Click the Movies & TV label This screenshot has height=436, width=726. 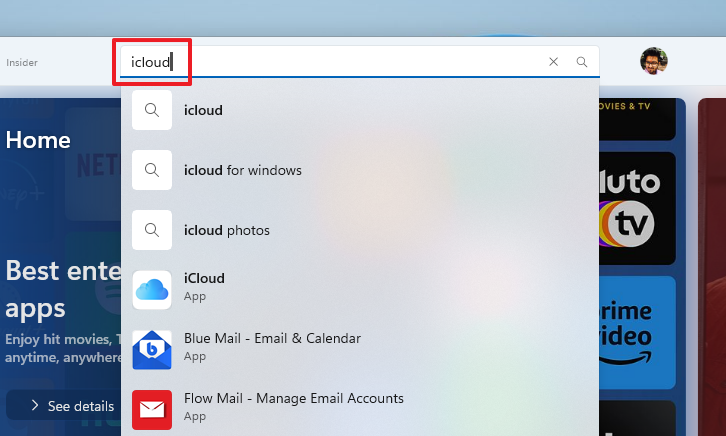625,106
